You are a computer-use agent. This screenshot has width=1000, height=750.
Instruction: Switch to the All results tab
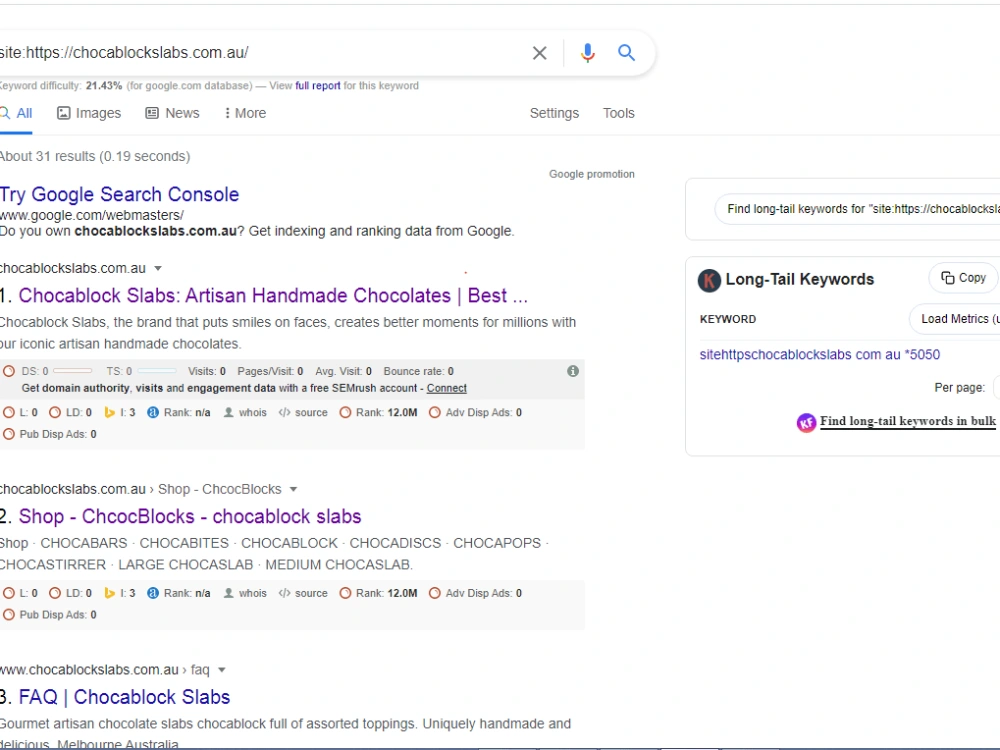(16, 113)
